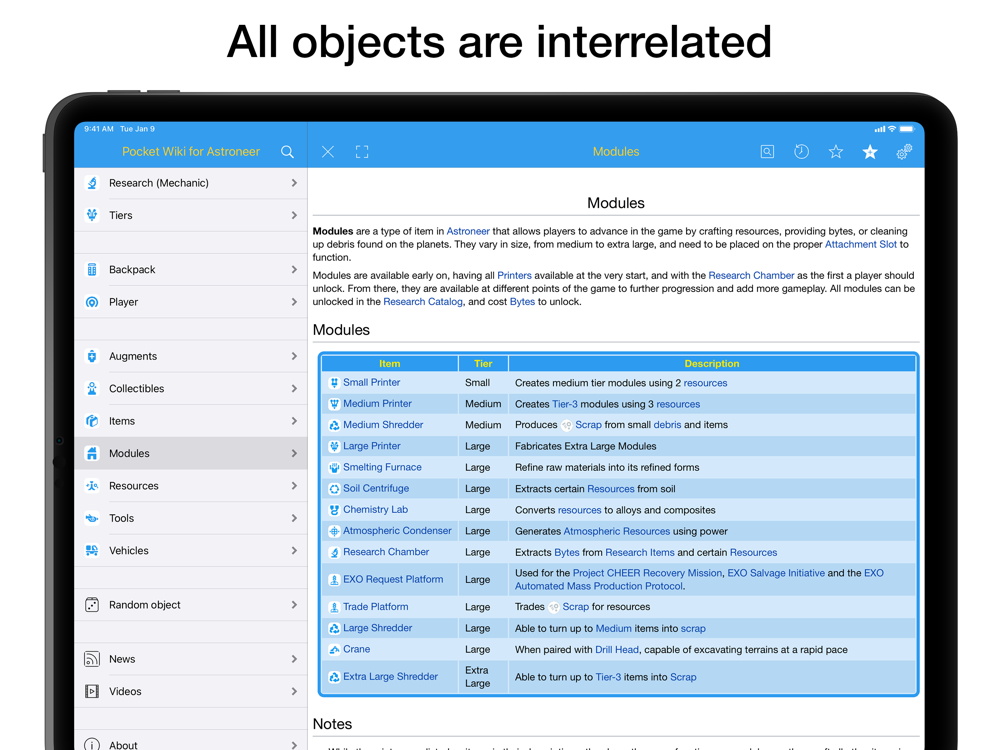The image size is (1000, 750).
Task: Open Extra Large Shredder link
Action: point(390,677)
